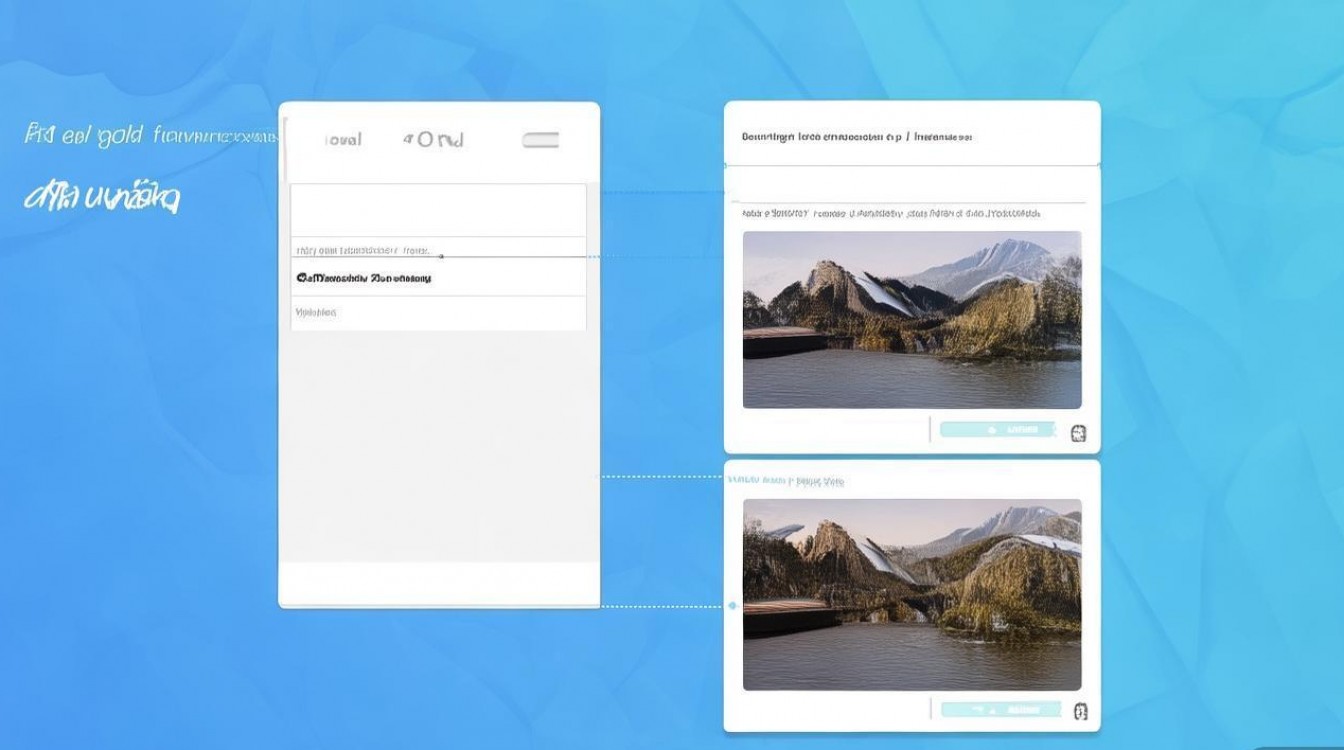Select the bold text row in the left panel
This screenshot has width=1344, height=750.
[364, 278]
